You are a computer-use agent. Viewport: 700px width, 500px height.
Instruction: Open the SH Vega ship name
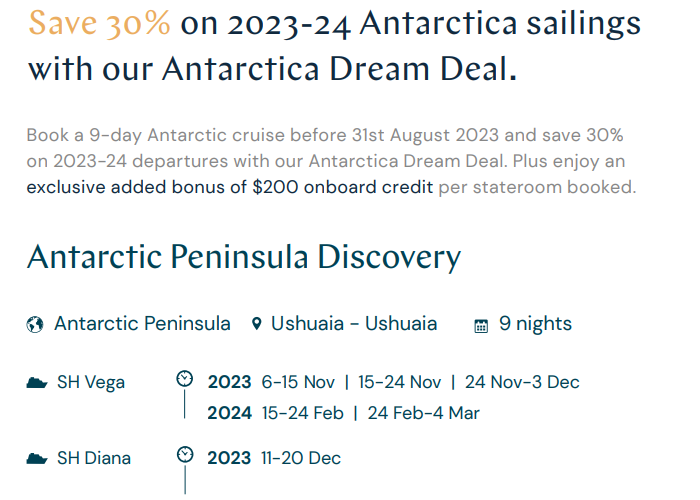click(91, 383)
